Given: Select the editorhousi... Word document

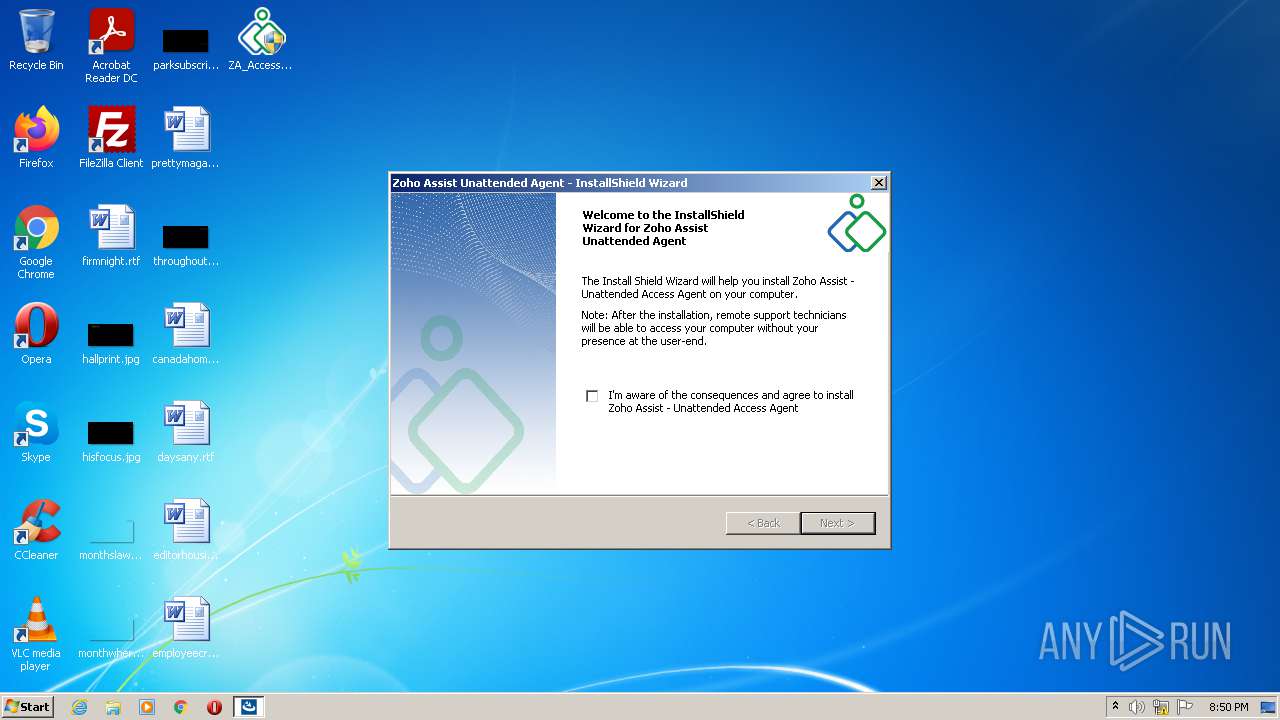Looking at the screenshot, I should (186, 530).
